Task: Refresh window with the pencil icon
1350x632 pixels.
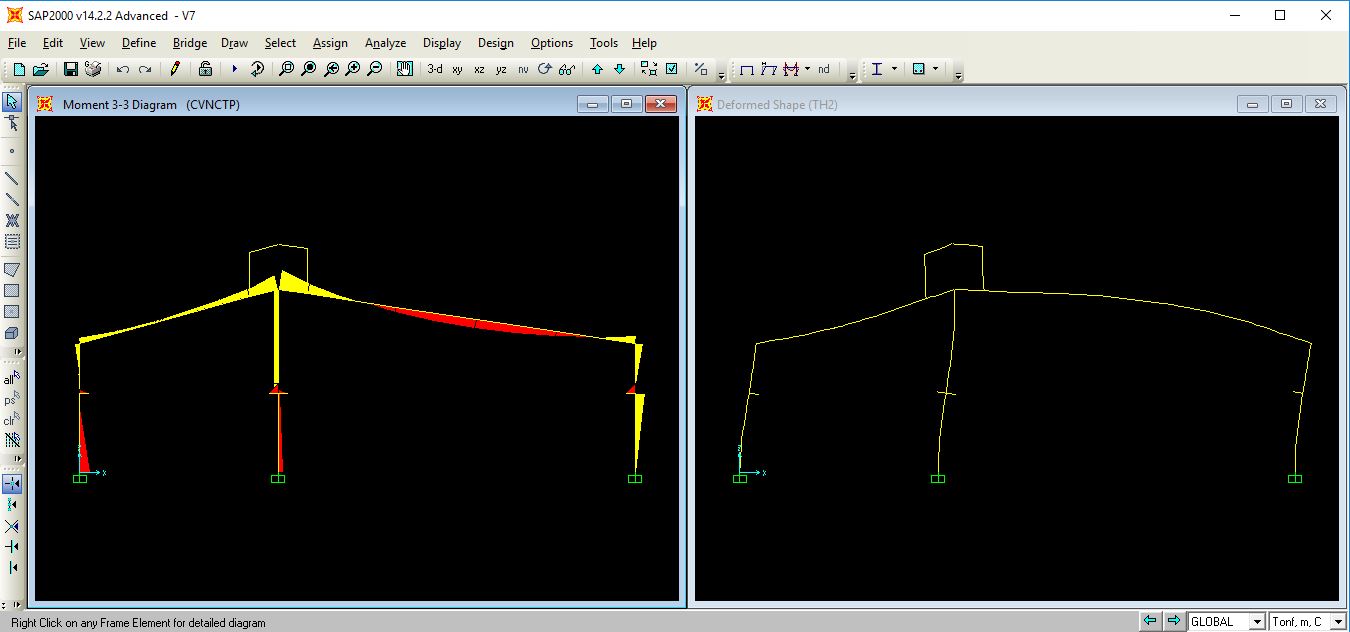Action: 175,69
